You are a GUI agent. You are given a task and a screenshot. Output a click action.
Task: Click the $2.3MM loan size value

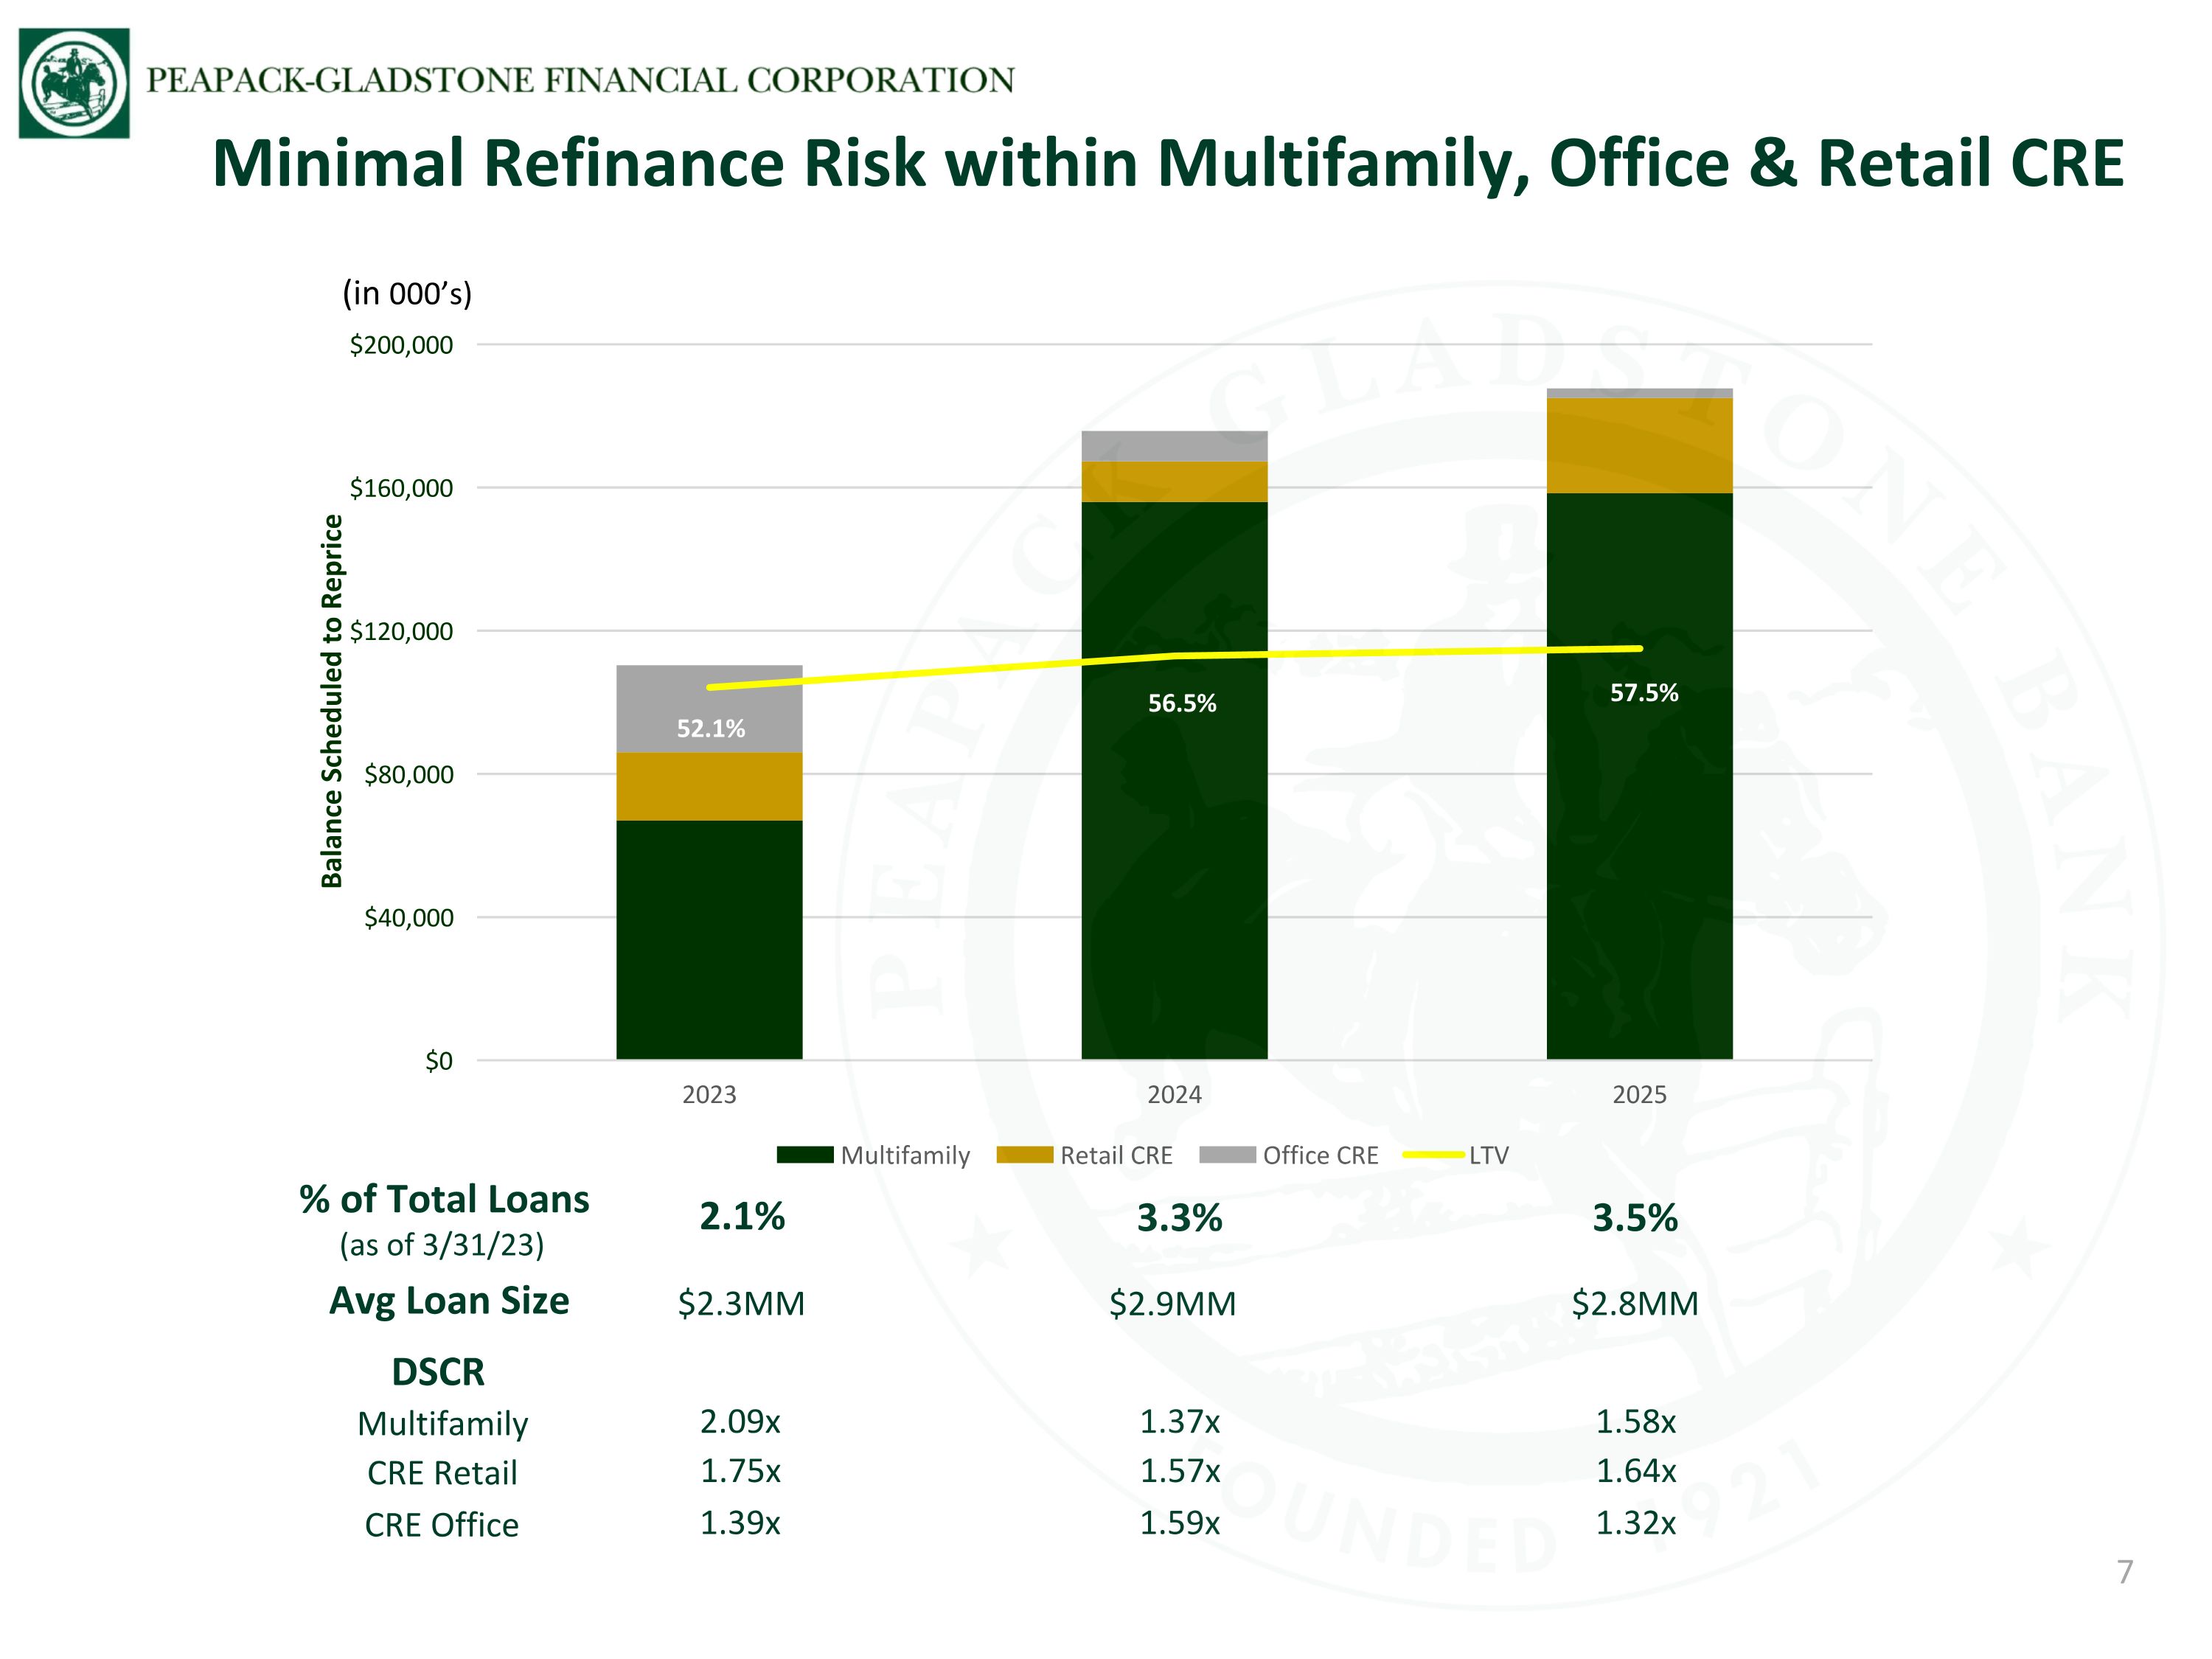[x=741, y=1304]
